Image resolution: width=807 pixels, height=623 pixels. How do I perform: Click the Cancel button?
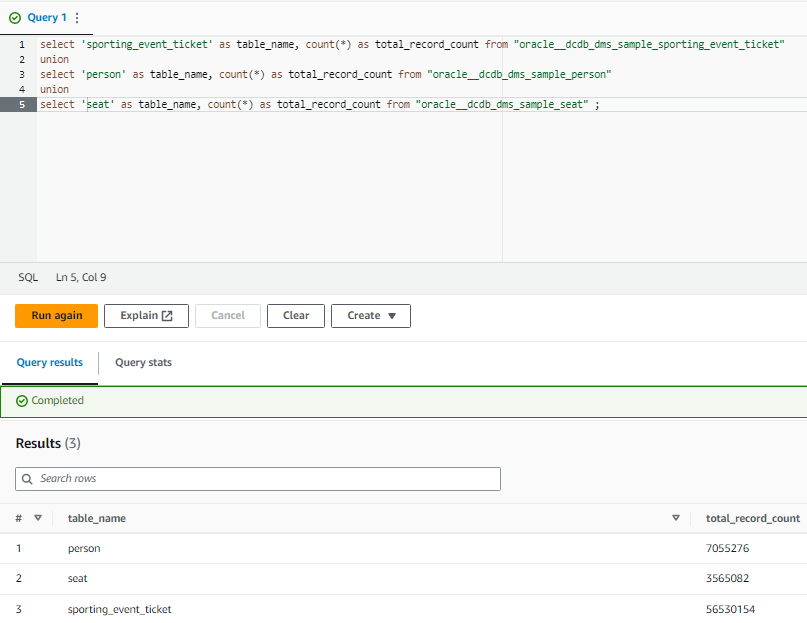click(x=228, y=316)
